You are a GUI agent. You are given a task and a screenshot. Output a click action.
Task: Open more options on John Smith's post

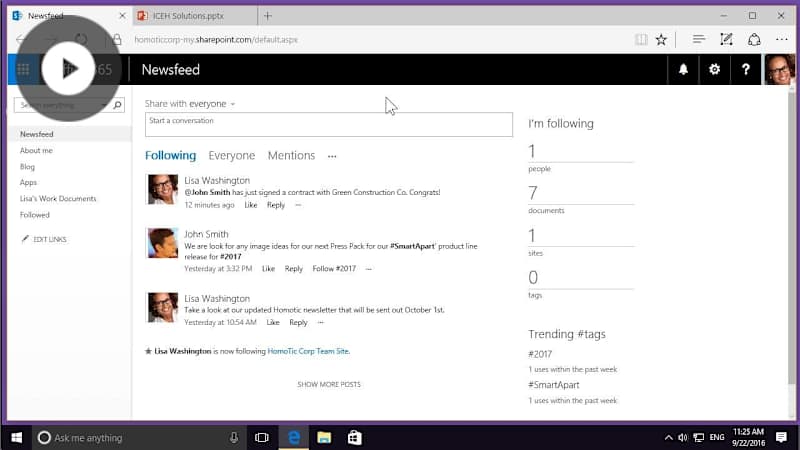coord(369,269)
